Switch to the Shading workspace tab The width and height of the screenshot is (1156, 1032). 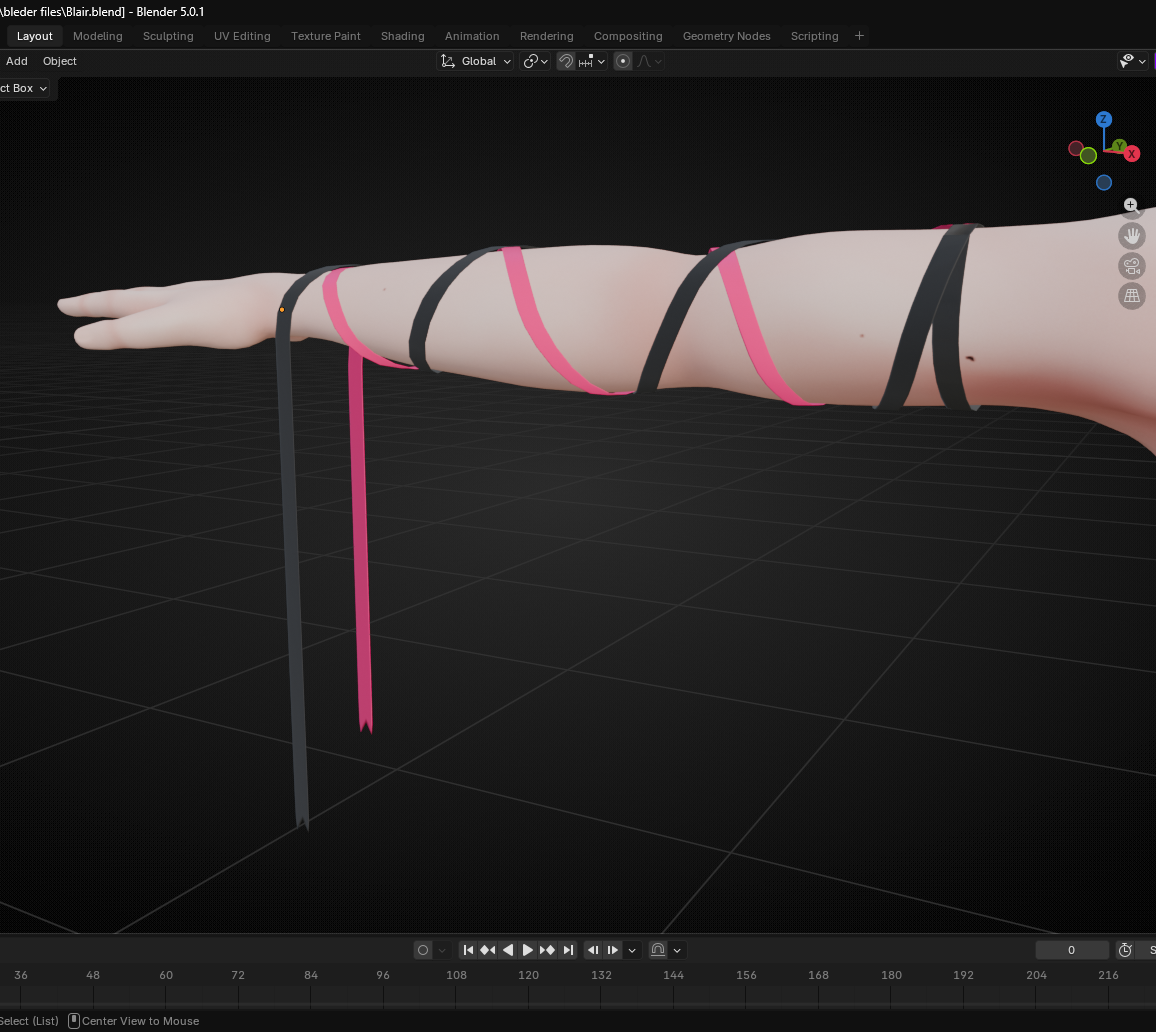tap(403, 36)
